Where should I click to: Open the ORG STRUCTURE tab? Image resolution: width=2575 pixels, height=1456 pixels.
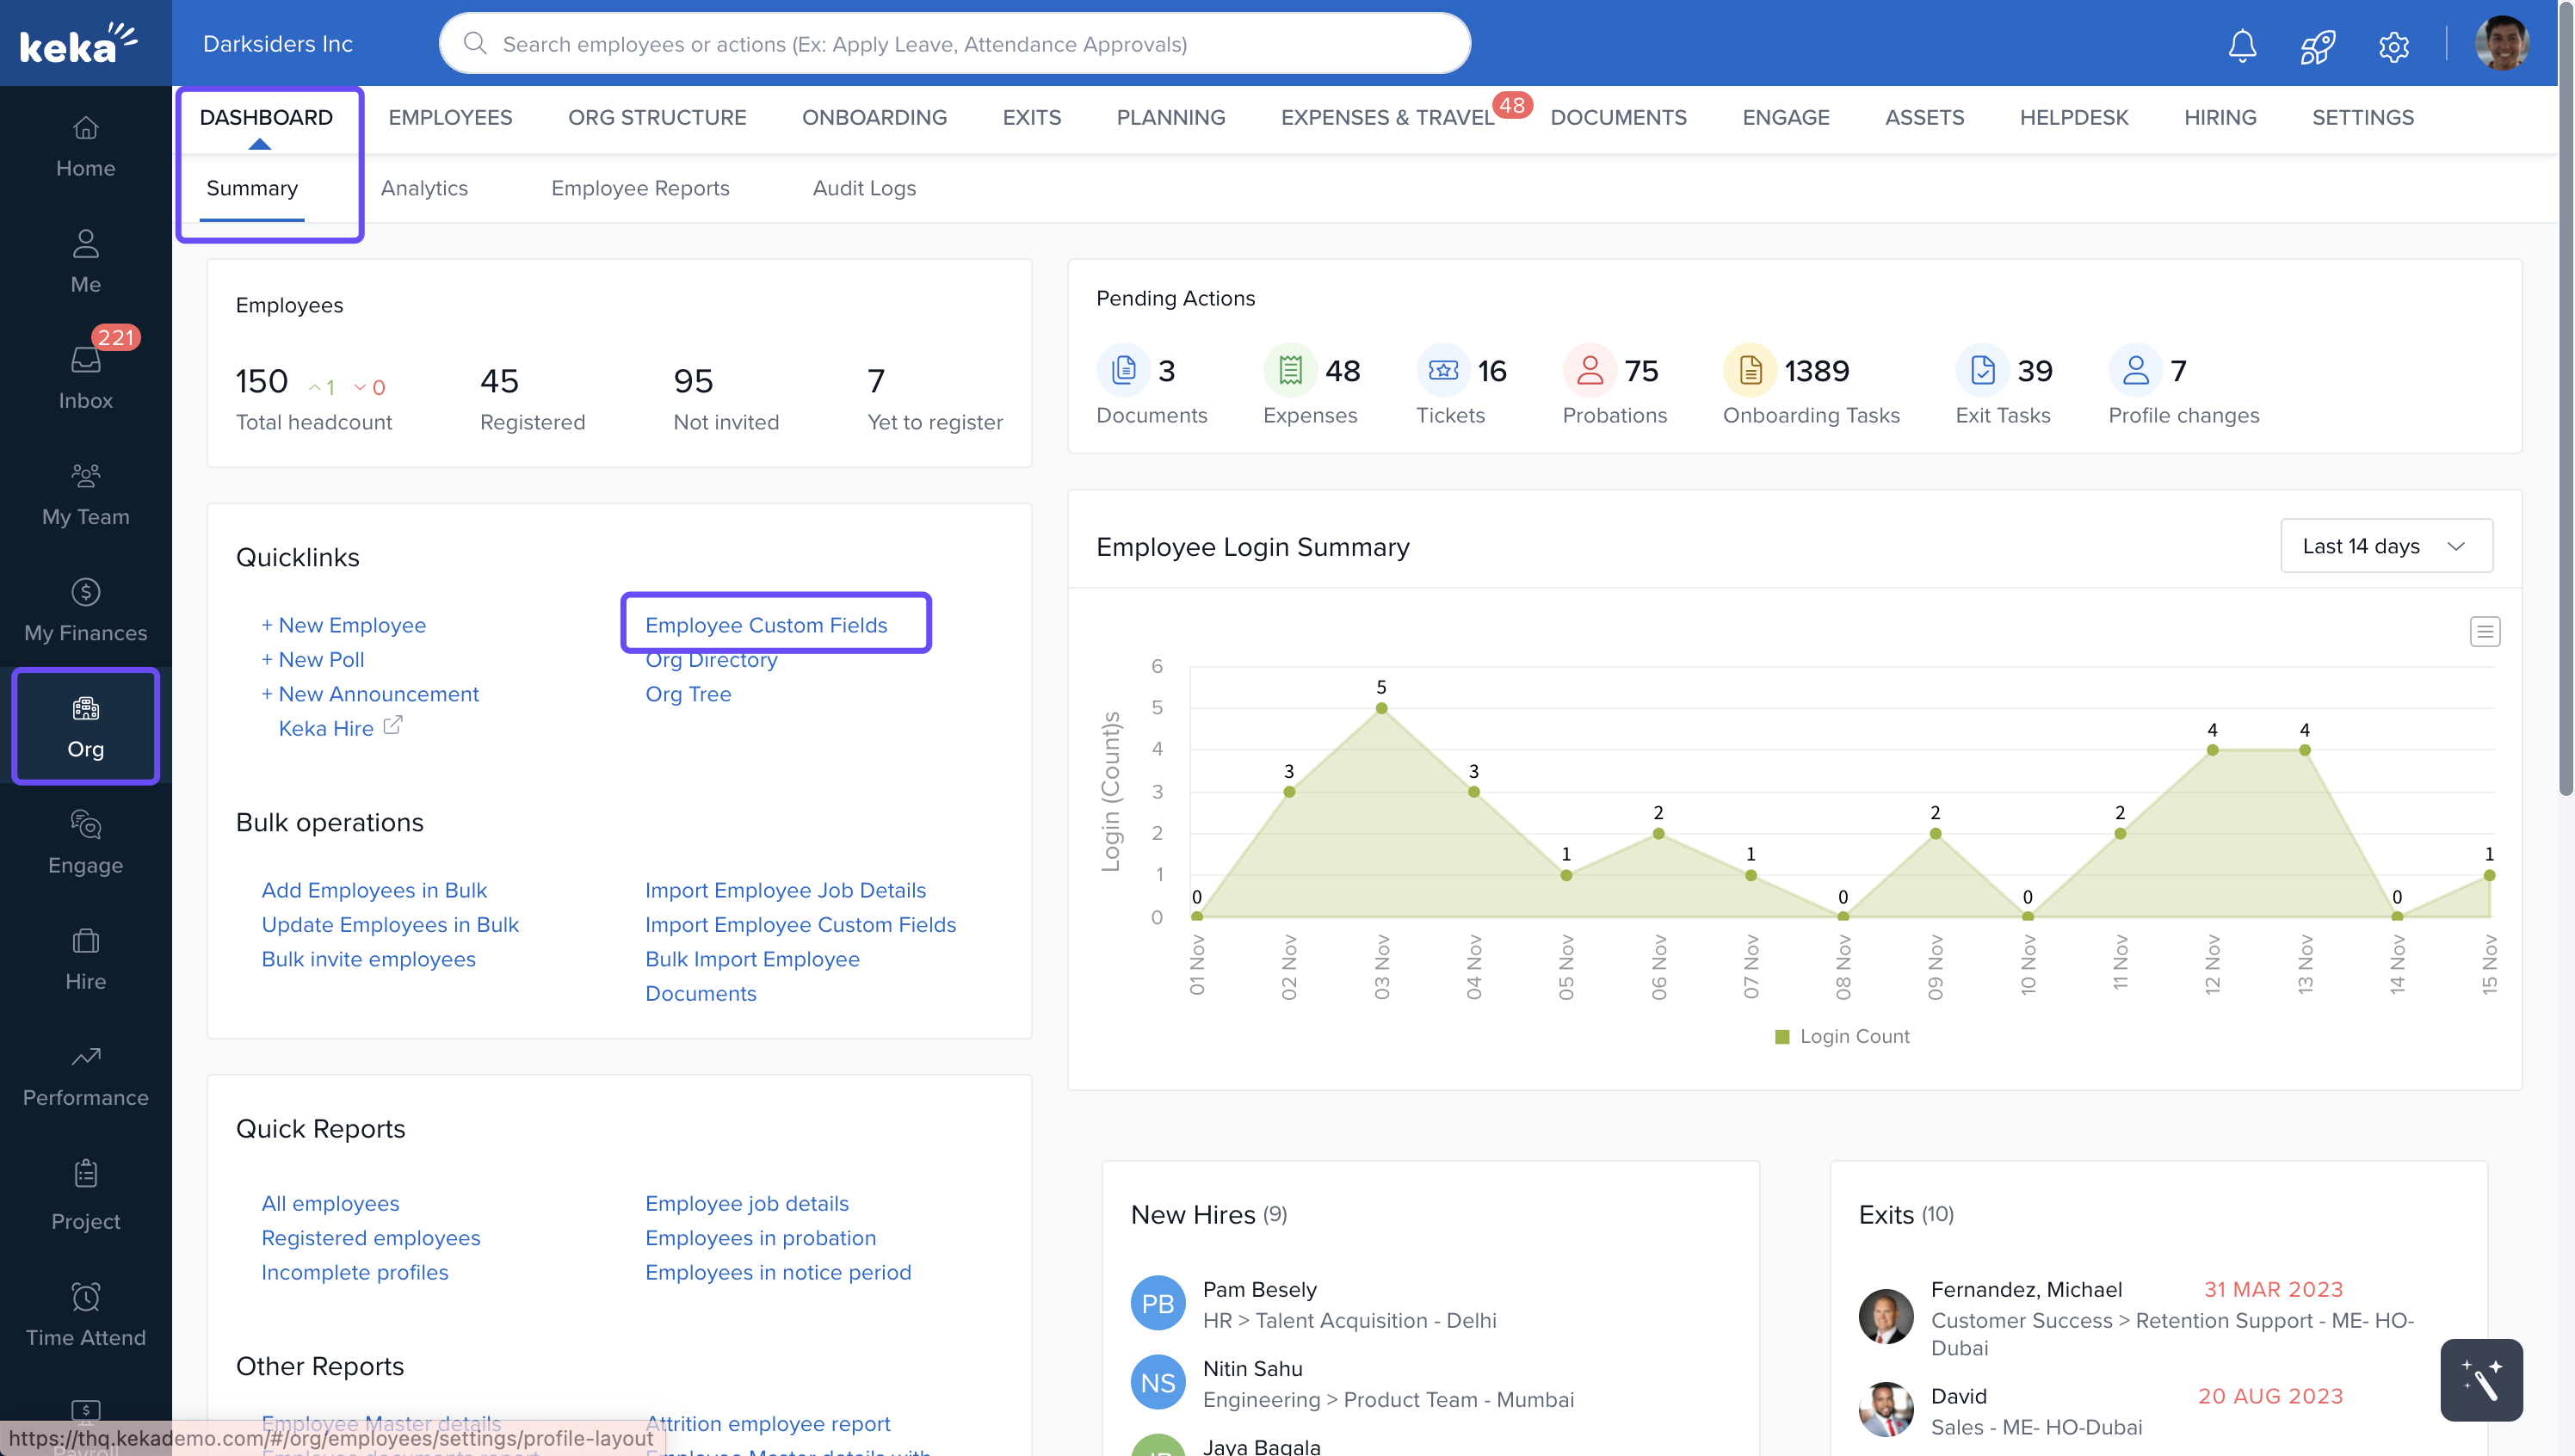tap(656, 117)
